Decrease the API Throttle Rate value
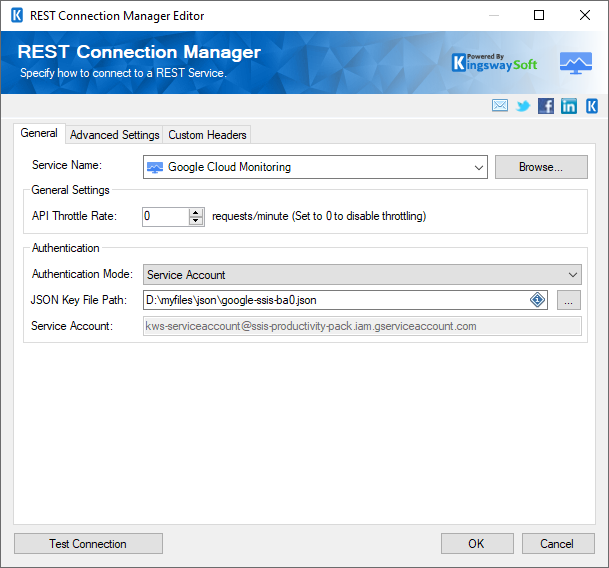Image resolution: width=609 pixels, height=568 pixels. tap(196, 221)
